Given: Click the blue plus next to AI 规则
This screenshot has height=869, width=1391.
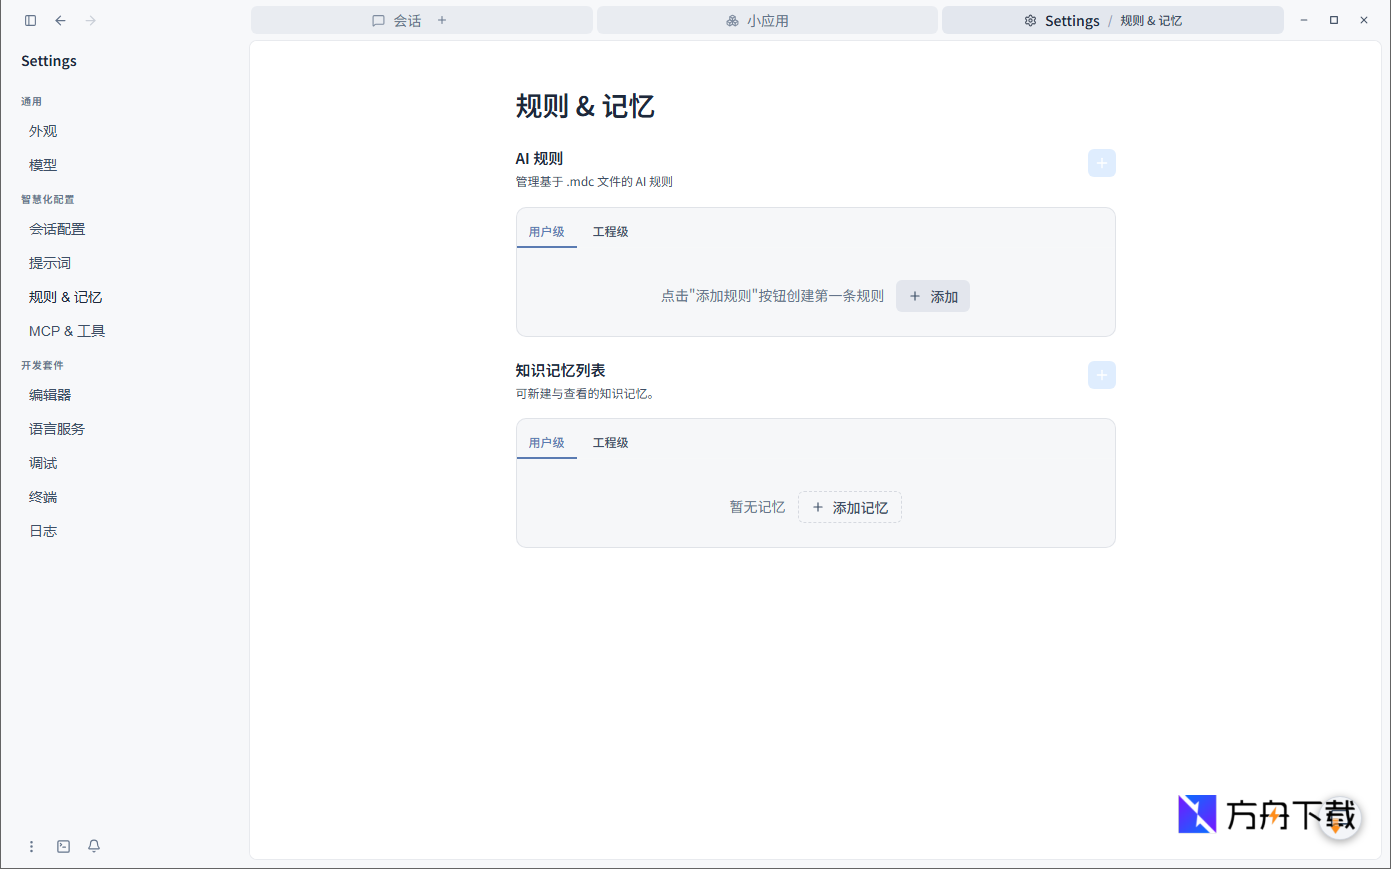Looking at the screenshot, I should point(1101,162).
